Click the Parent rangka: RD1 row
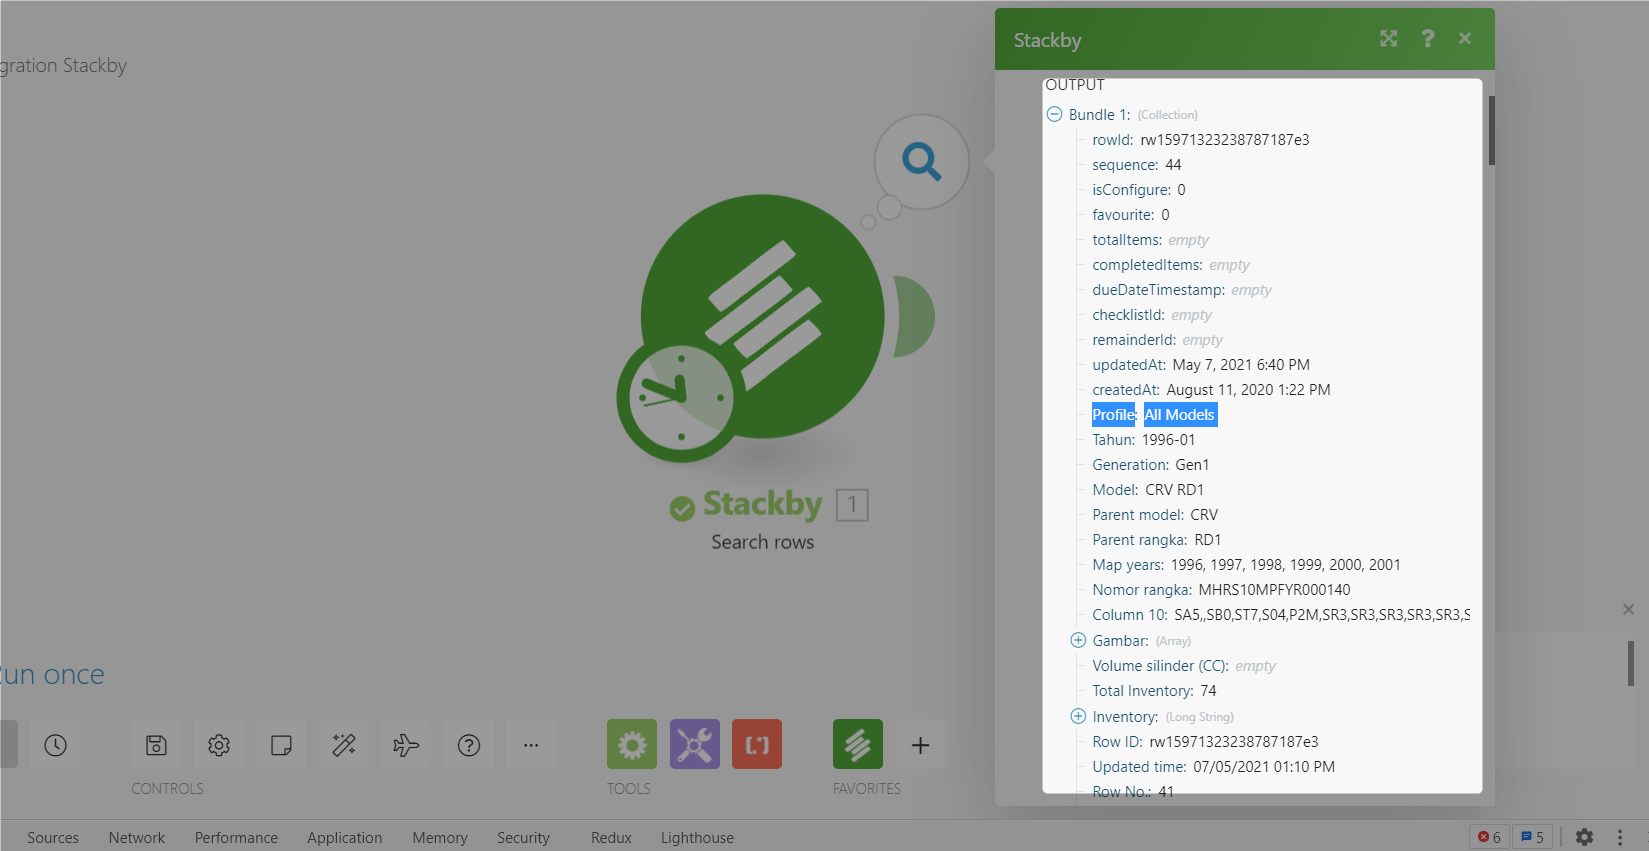Image resolution: width=1649 pixels, height=851 pixels. [1157, 540]
